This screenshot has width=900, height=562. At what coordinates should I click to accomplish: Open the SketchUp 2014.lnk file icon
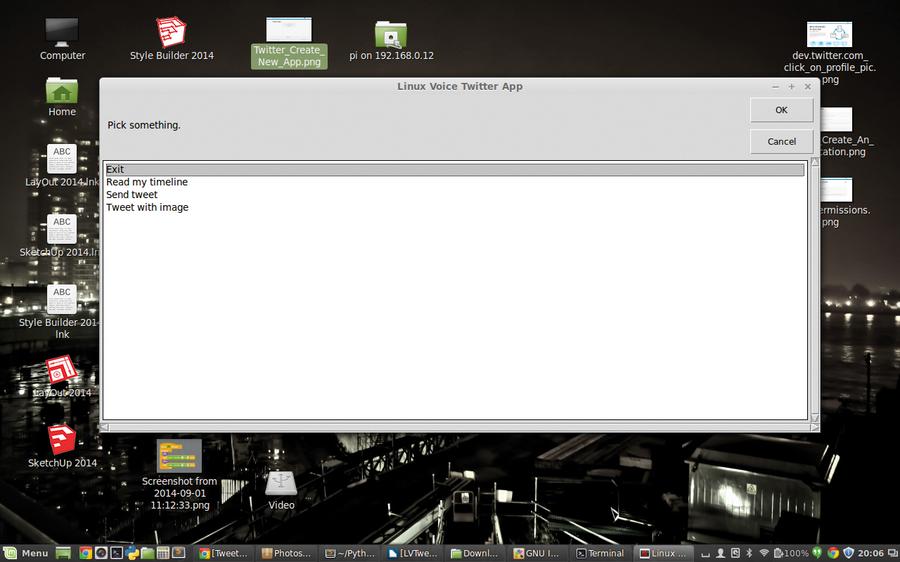61,235
